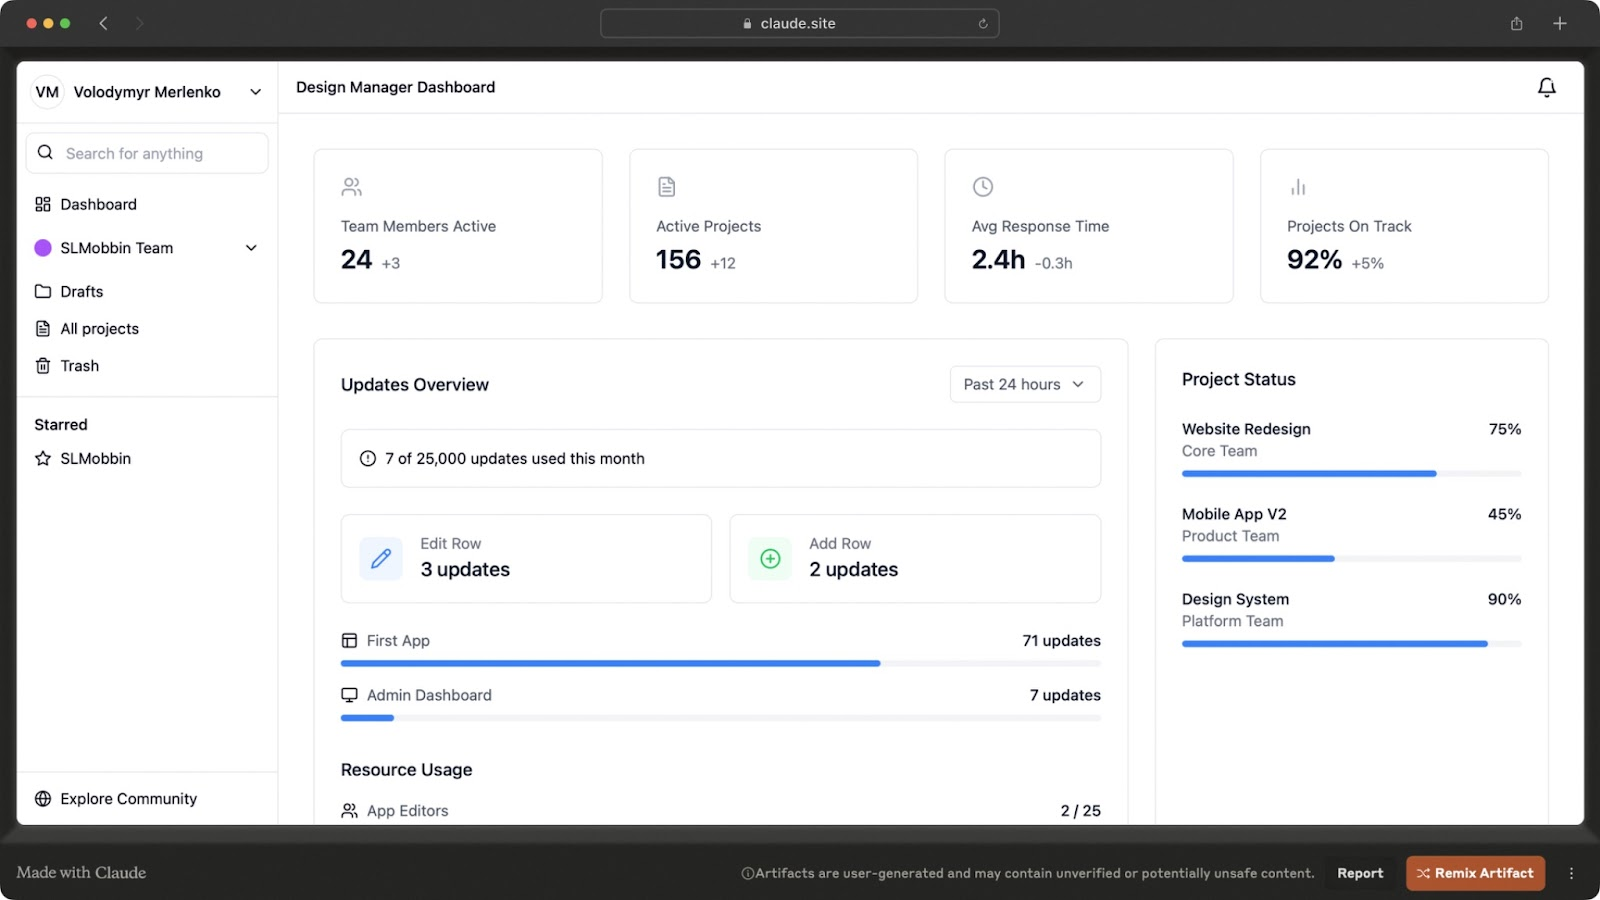Click the Website Redesign progress bar
This screenshot has height=900, width=1600.
pyautogui.click(x=1350, y=474)
